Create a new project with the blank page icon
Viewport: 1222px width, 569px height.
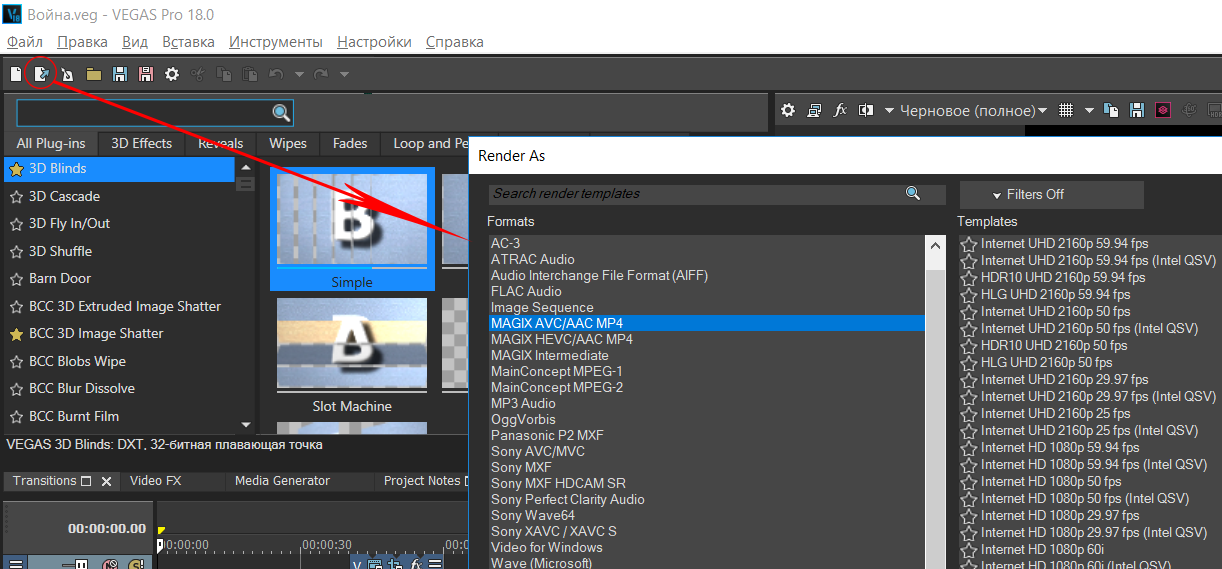tap(16, 74)
